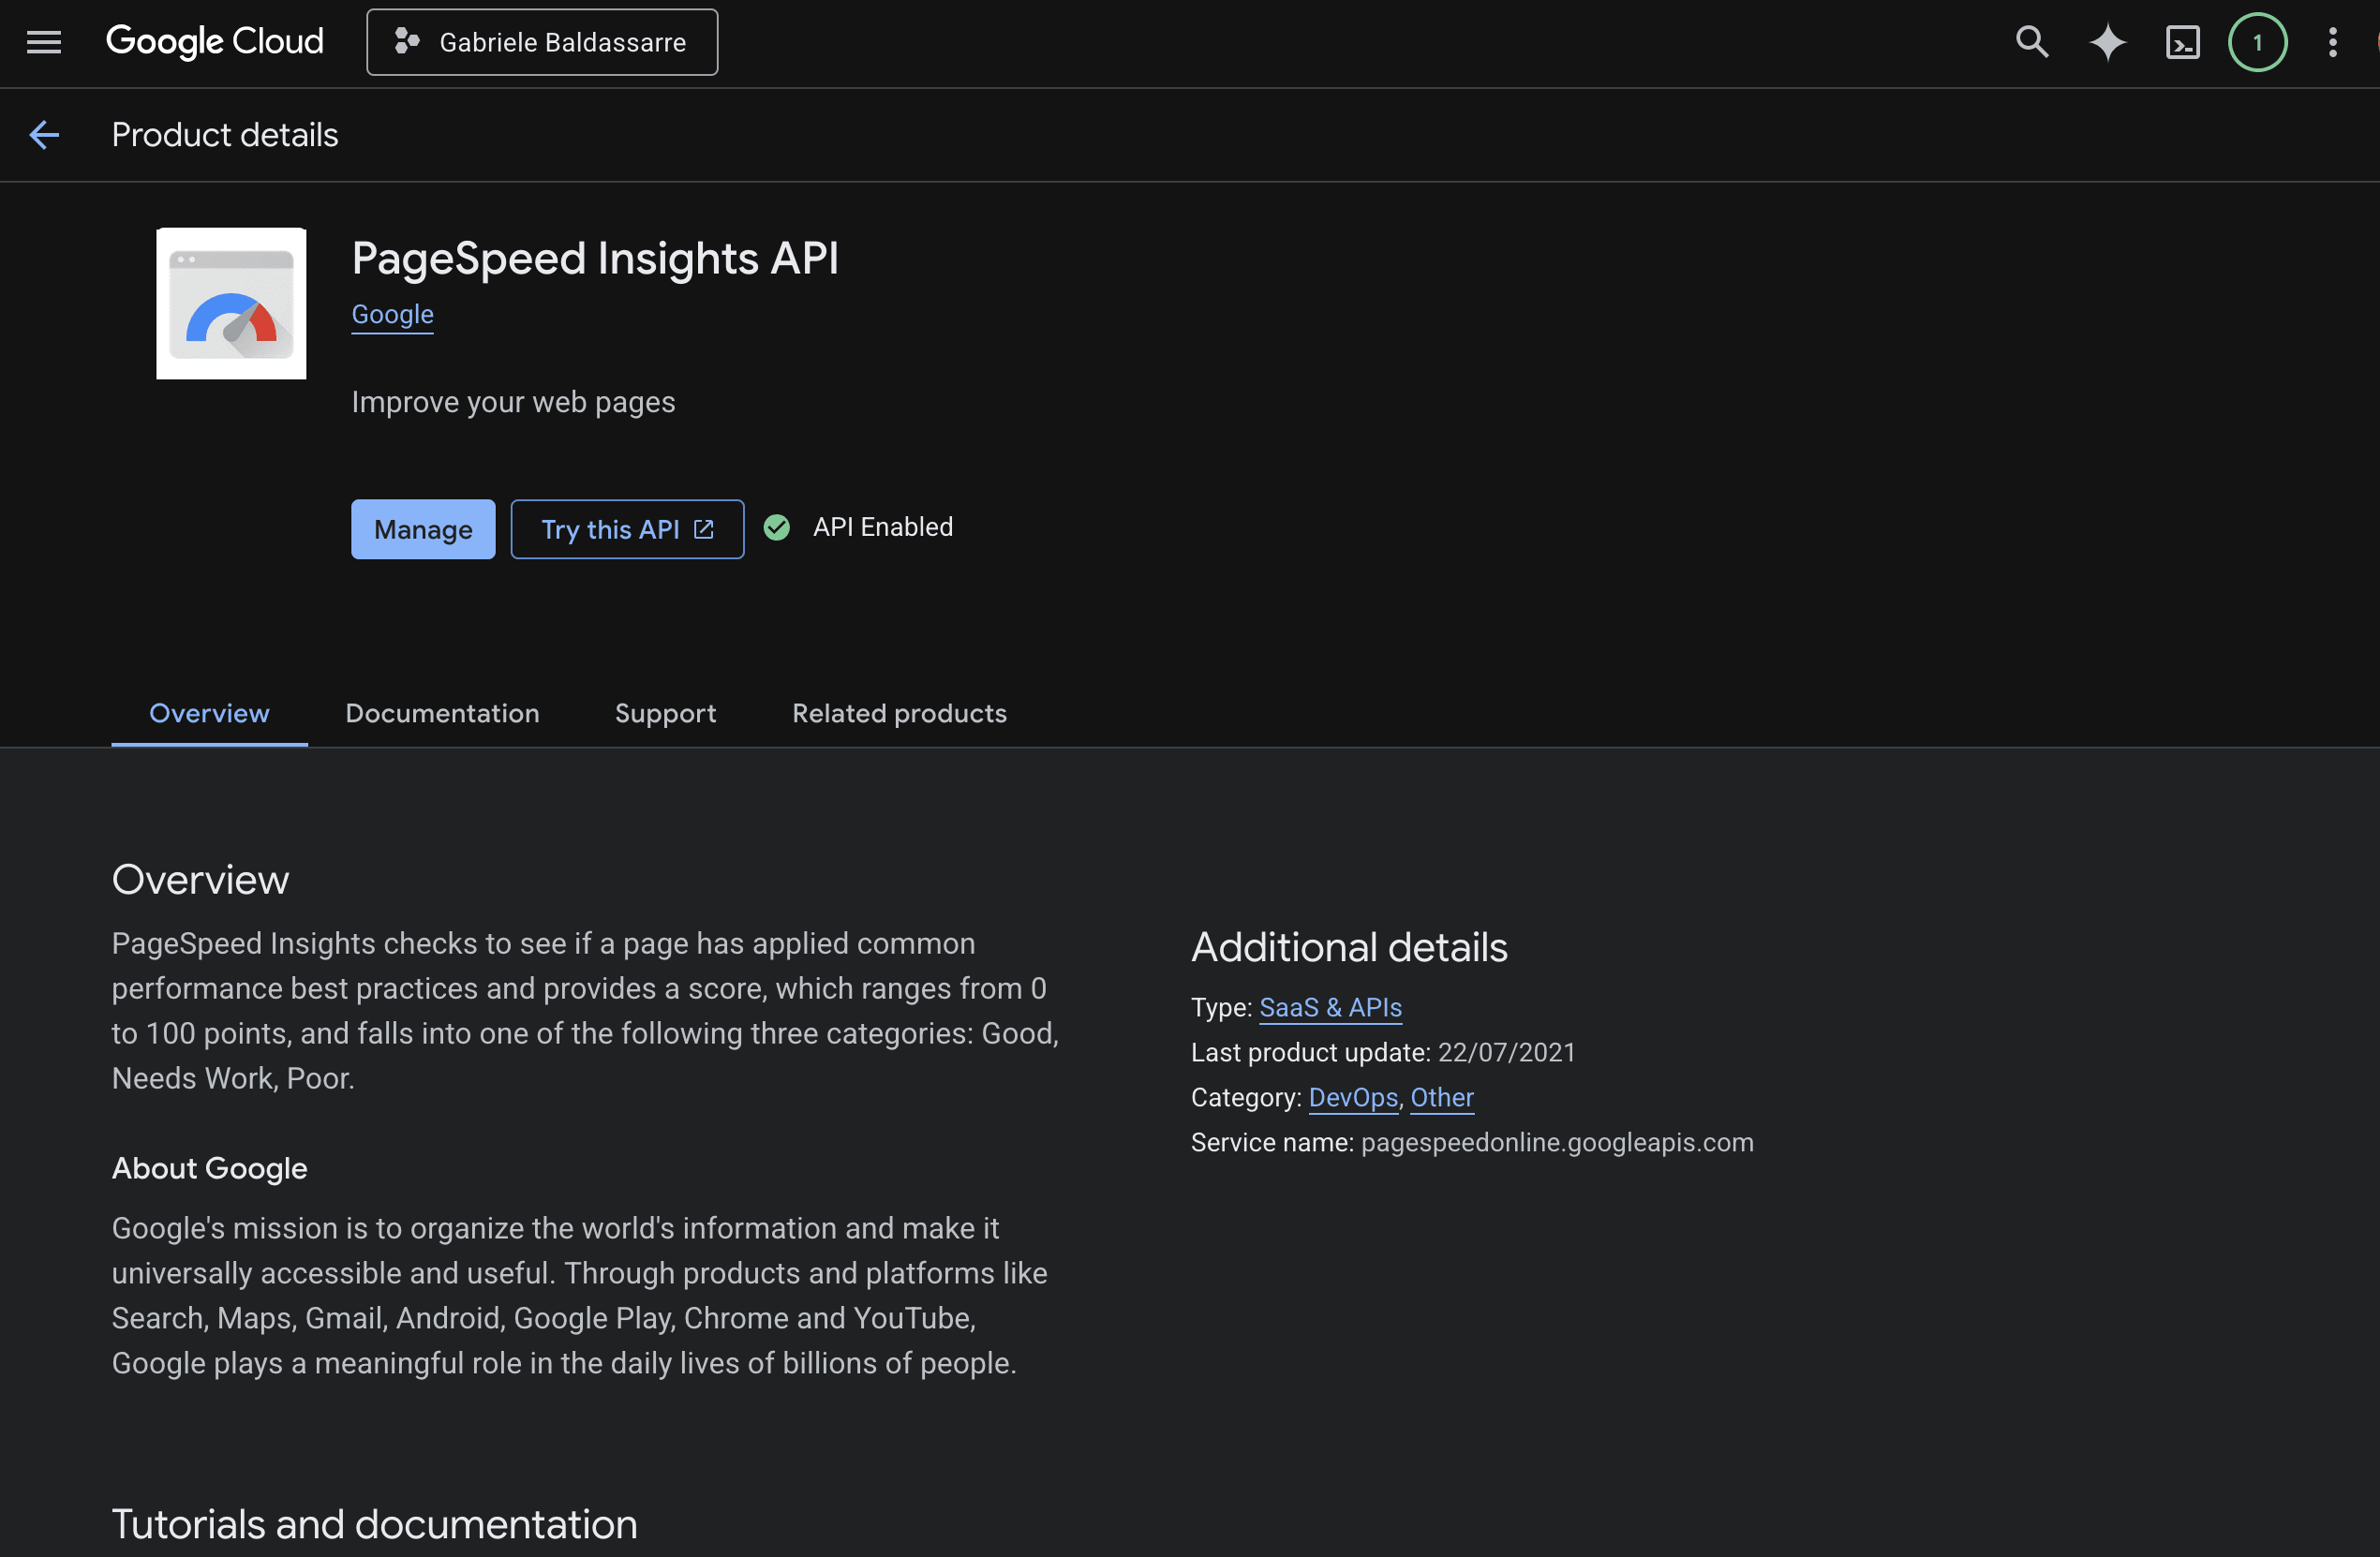Open the three-dot settings menu

(x=2332, y=42)
